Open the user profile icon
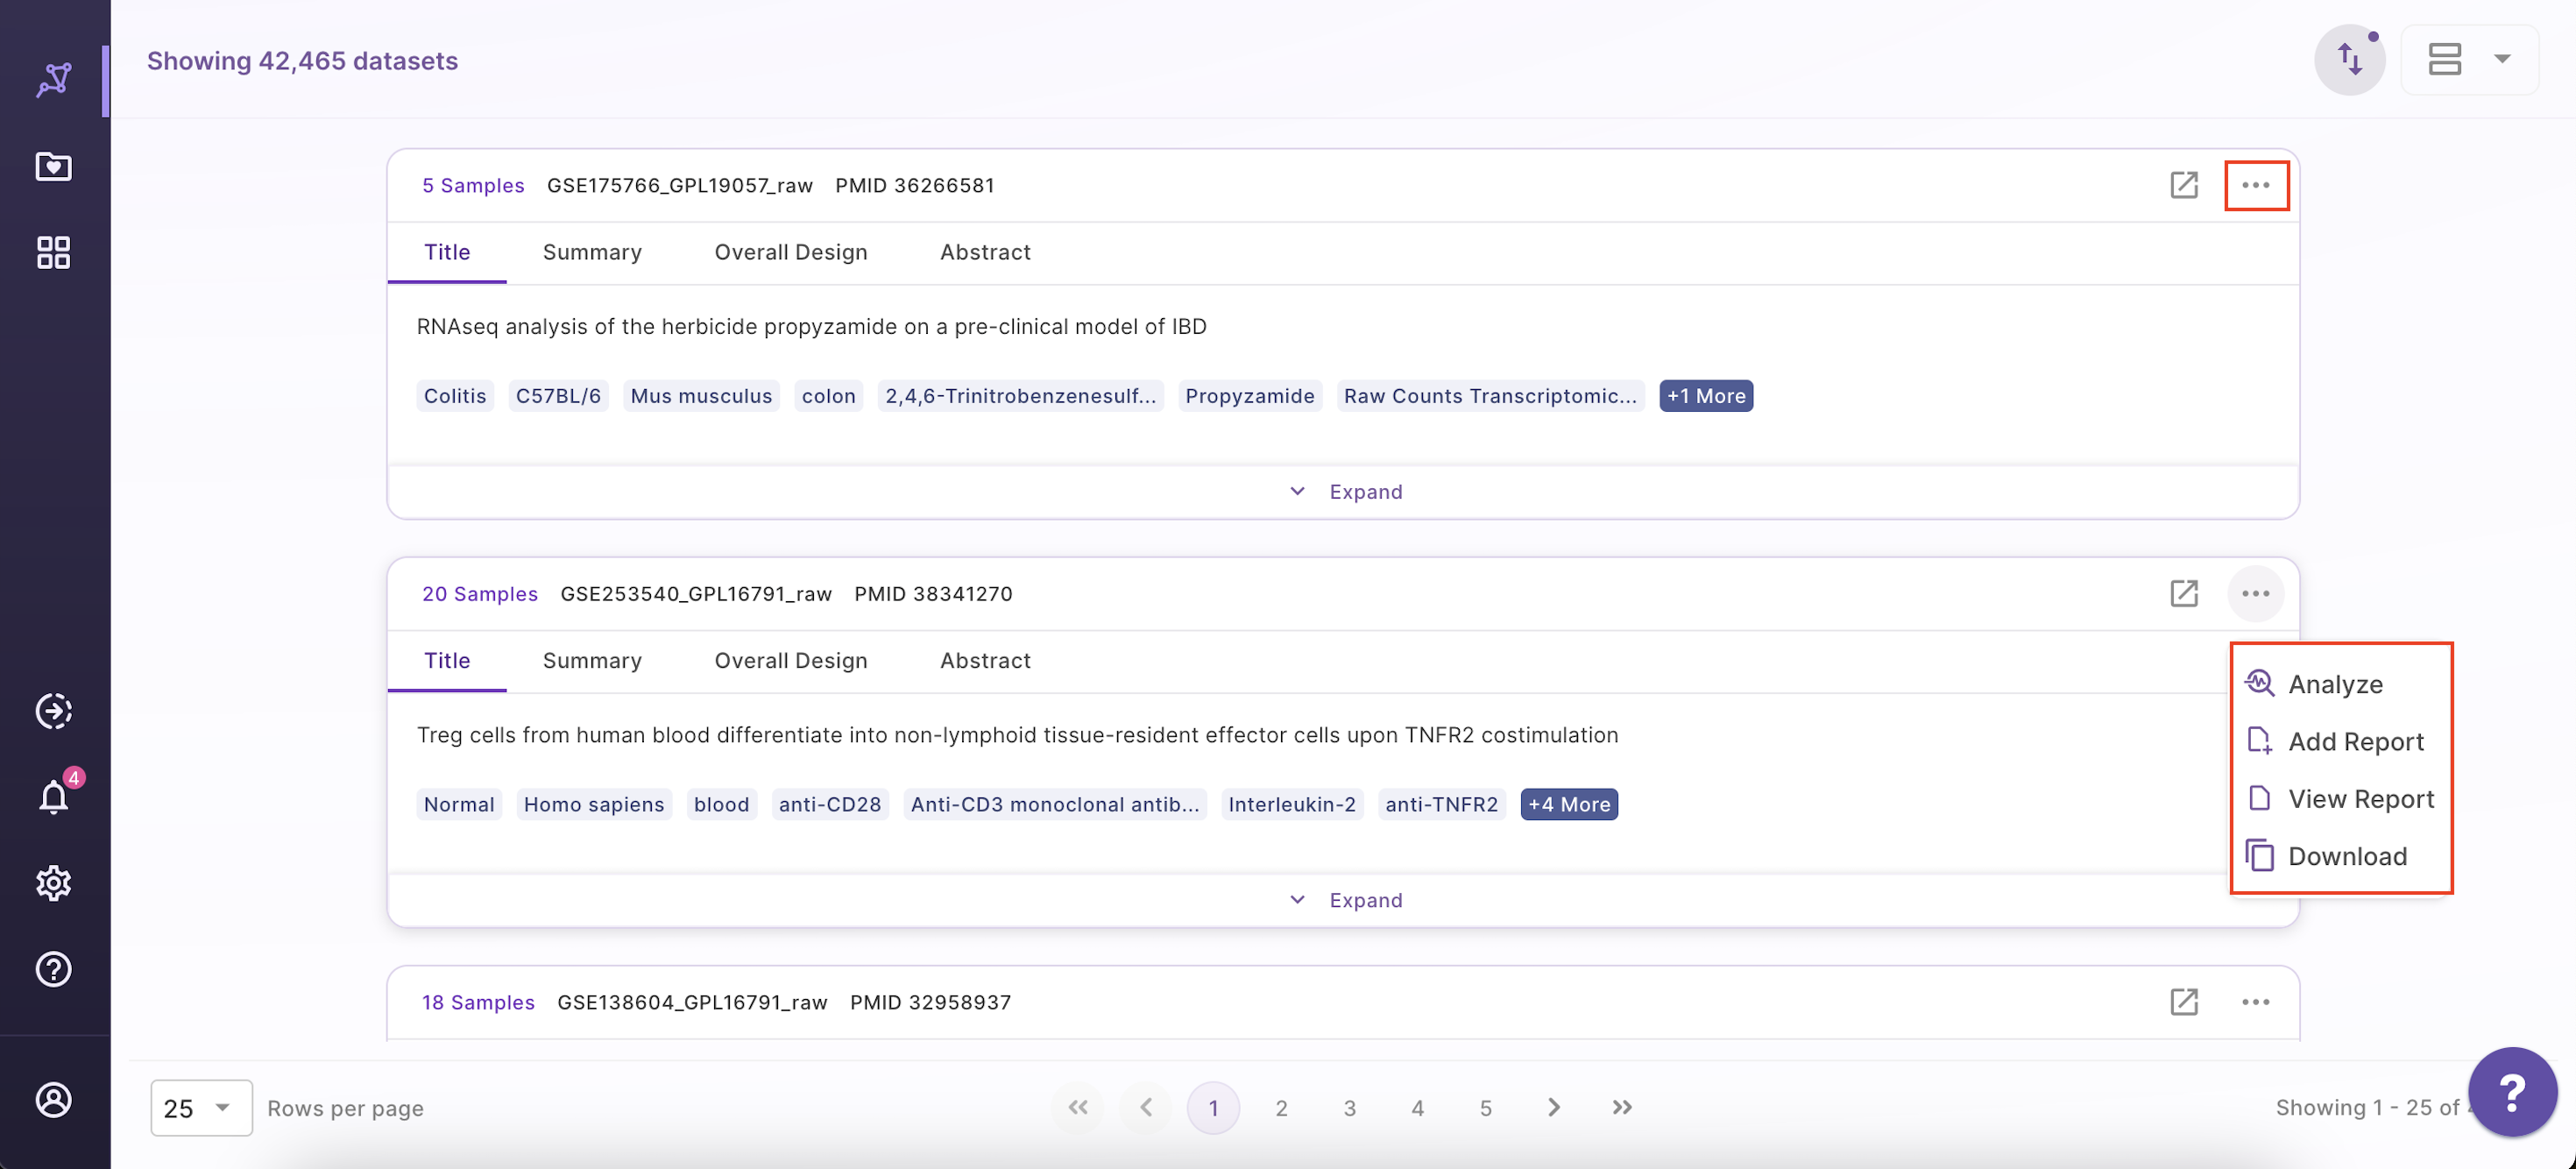Viewport: 2576px width, 1169px height. click(54, 1100)
